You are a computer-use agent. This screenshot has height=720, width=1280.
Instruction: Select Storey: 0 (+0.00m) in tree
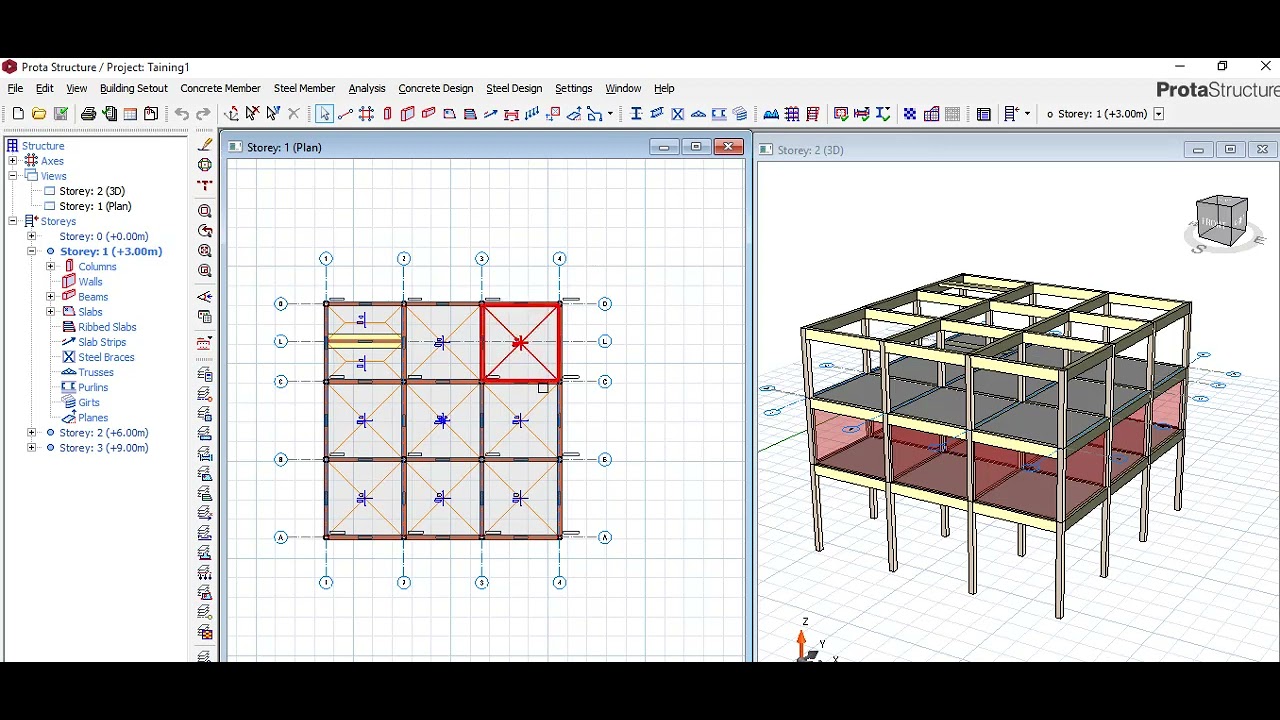pos(103,236)
